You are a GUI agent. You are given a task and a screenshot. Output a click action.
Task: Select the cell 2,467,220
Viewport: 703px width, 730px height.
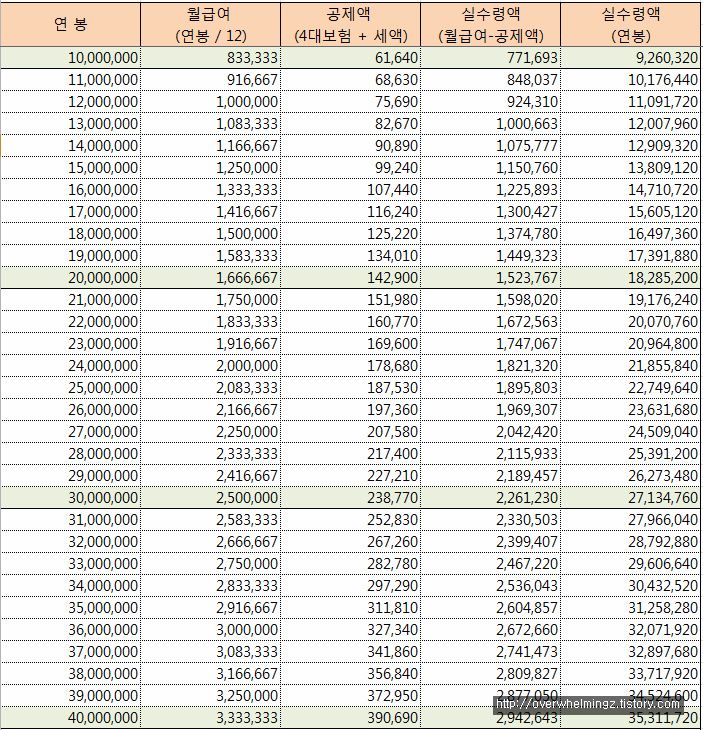(x=491, y=563)
